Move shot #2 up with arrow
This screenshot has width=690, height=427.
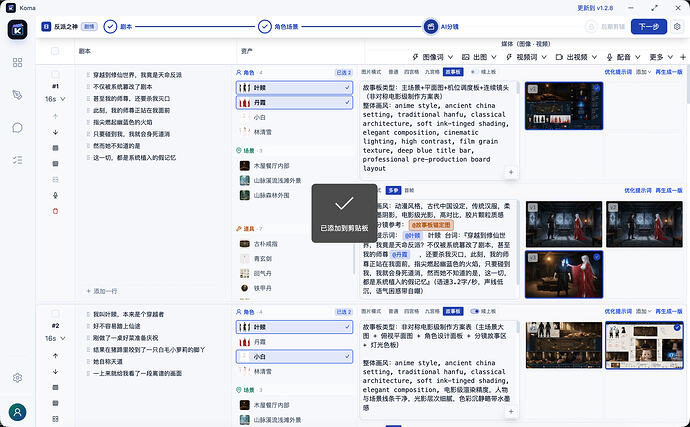click(55, 356)
